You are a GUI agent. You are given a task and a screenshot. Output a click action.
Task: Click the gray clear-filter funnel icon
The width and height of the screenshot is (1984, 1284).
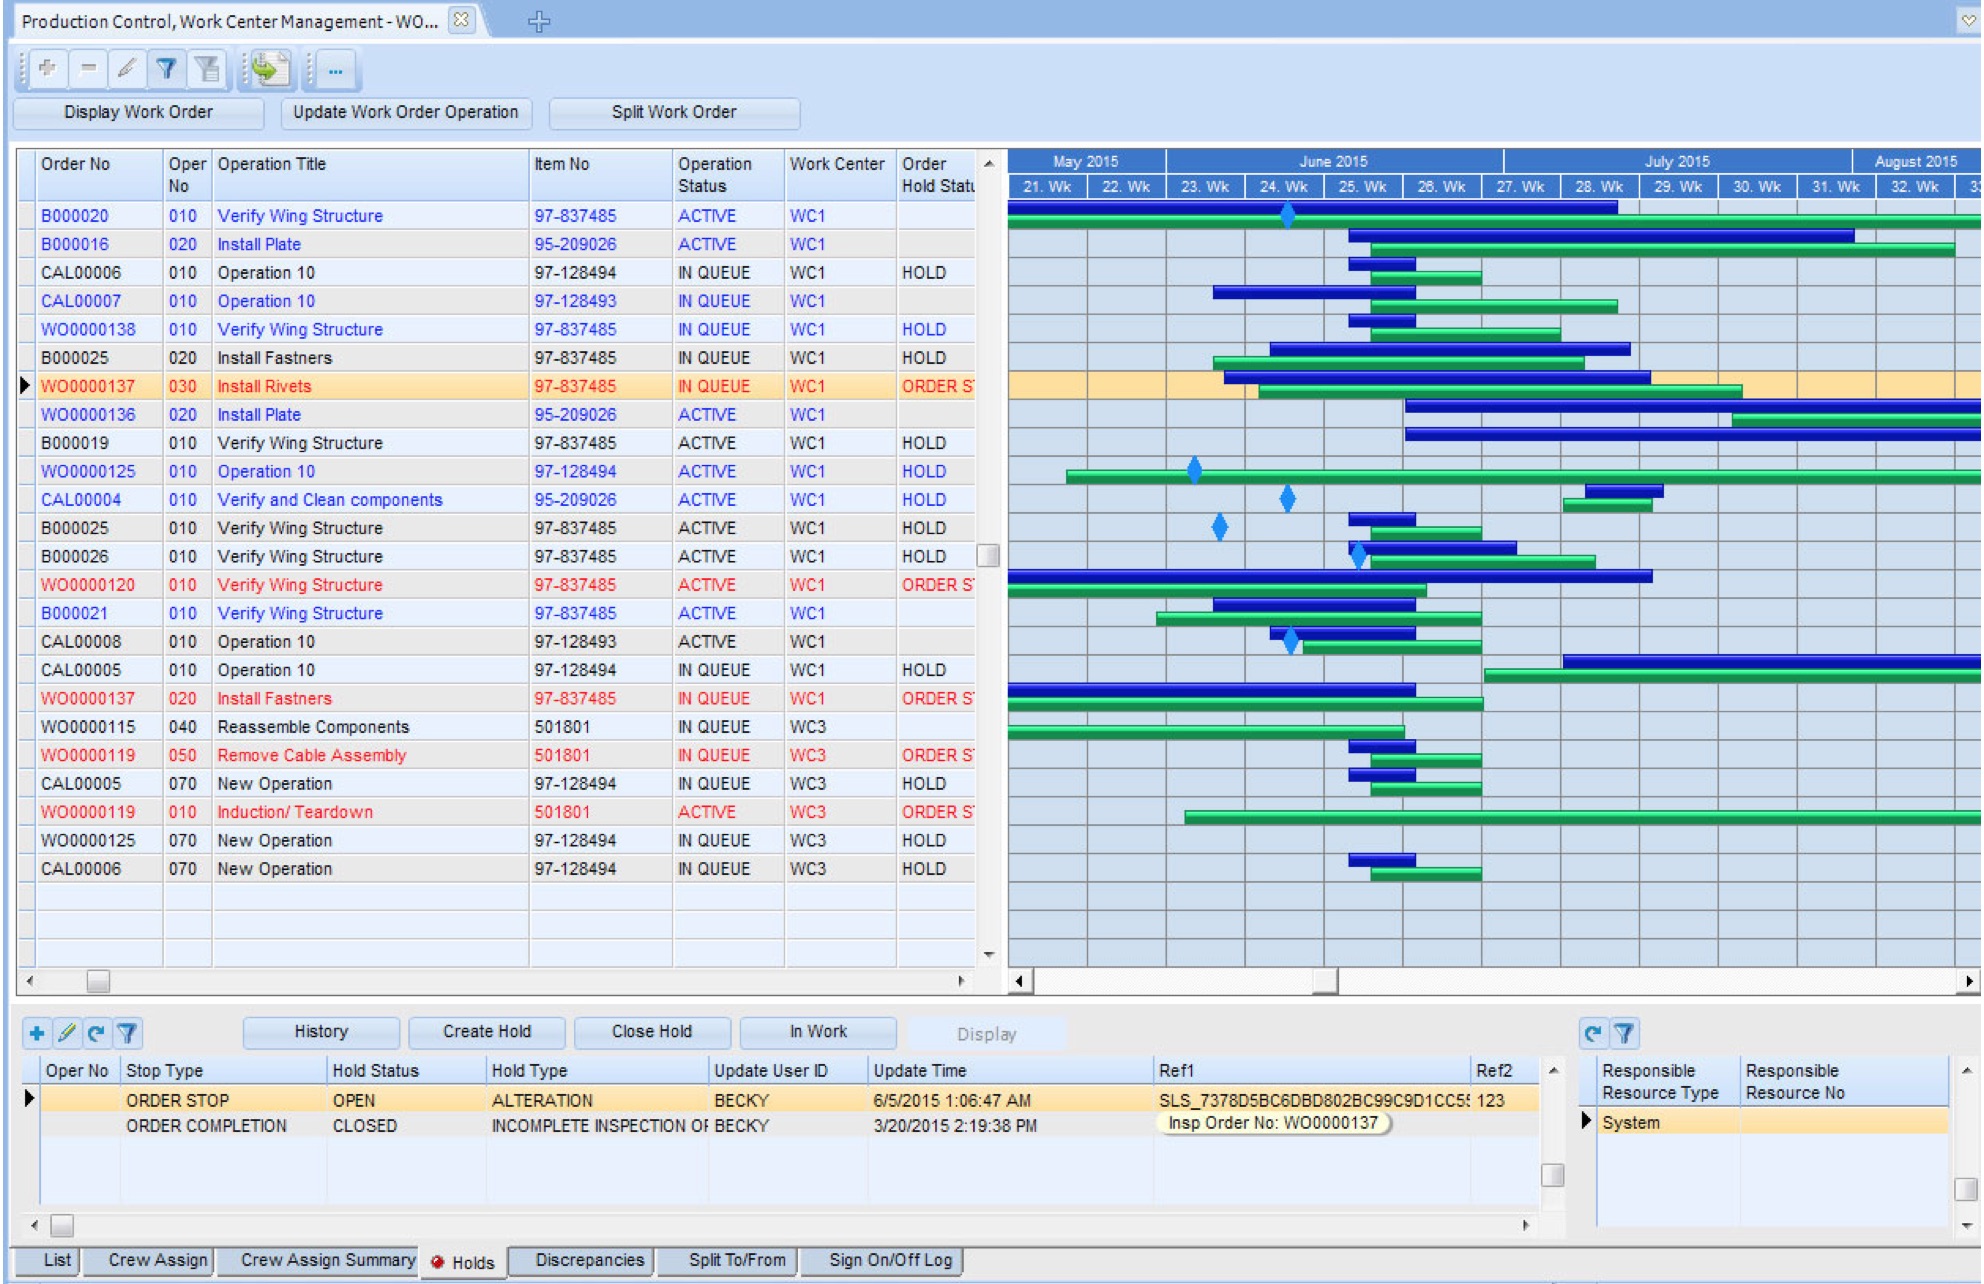(x=207, y=69)
